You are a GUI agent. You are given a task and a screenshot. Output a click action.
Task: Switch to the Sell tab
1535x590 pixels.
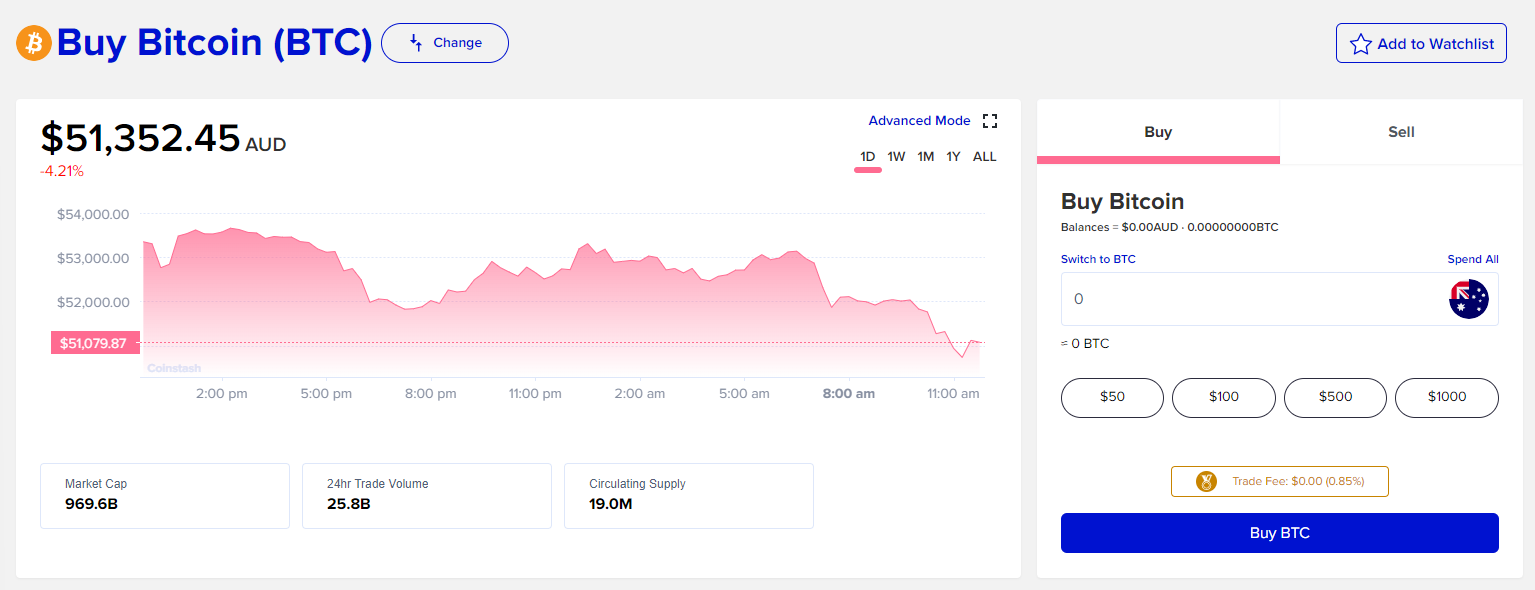1401,132
